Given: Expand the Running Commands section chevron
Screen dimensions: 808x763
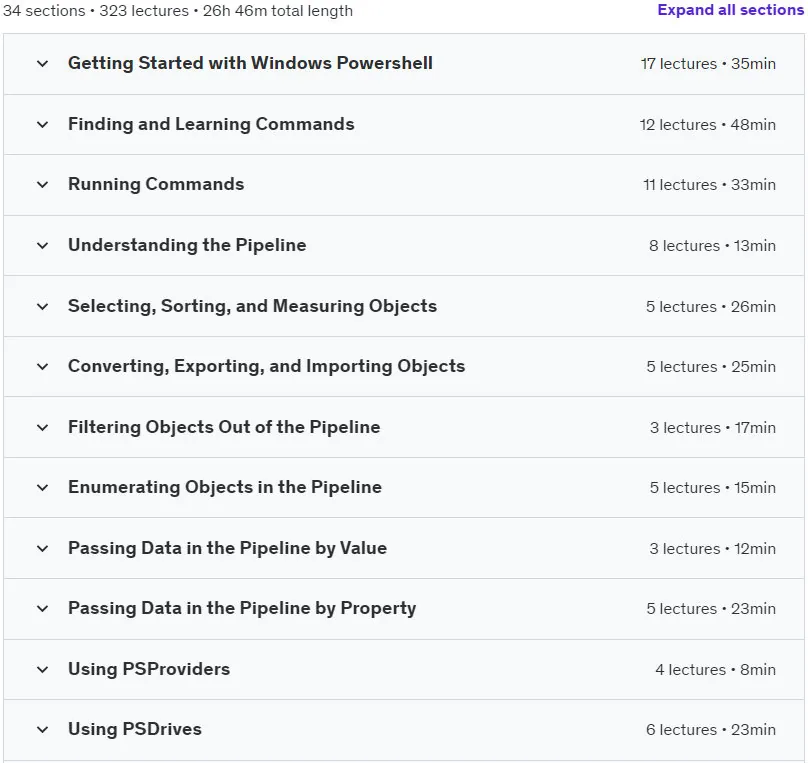Looking at the screenshot, I should 43,185.
